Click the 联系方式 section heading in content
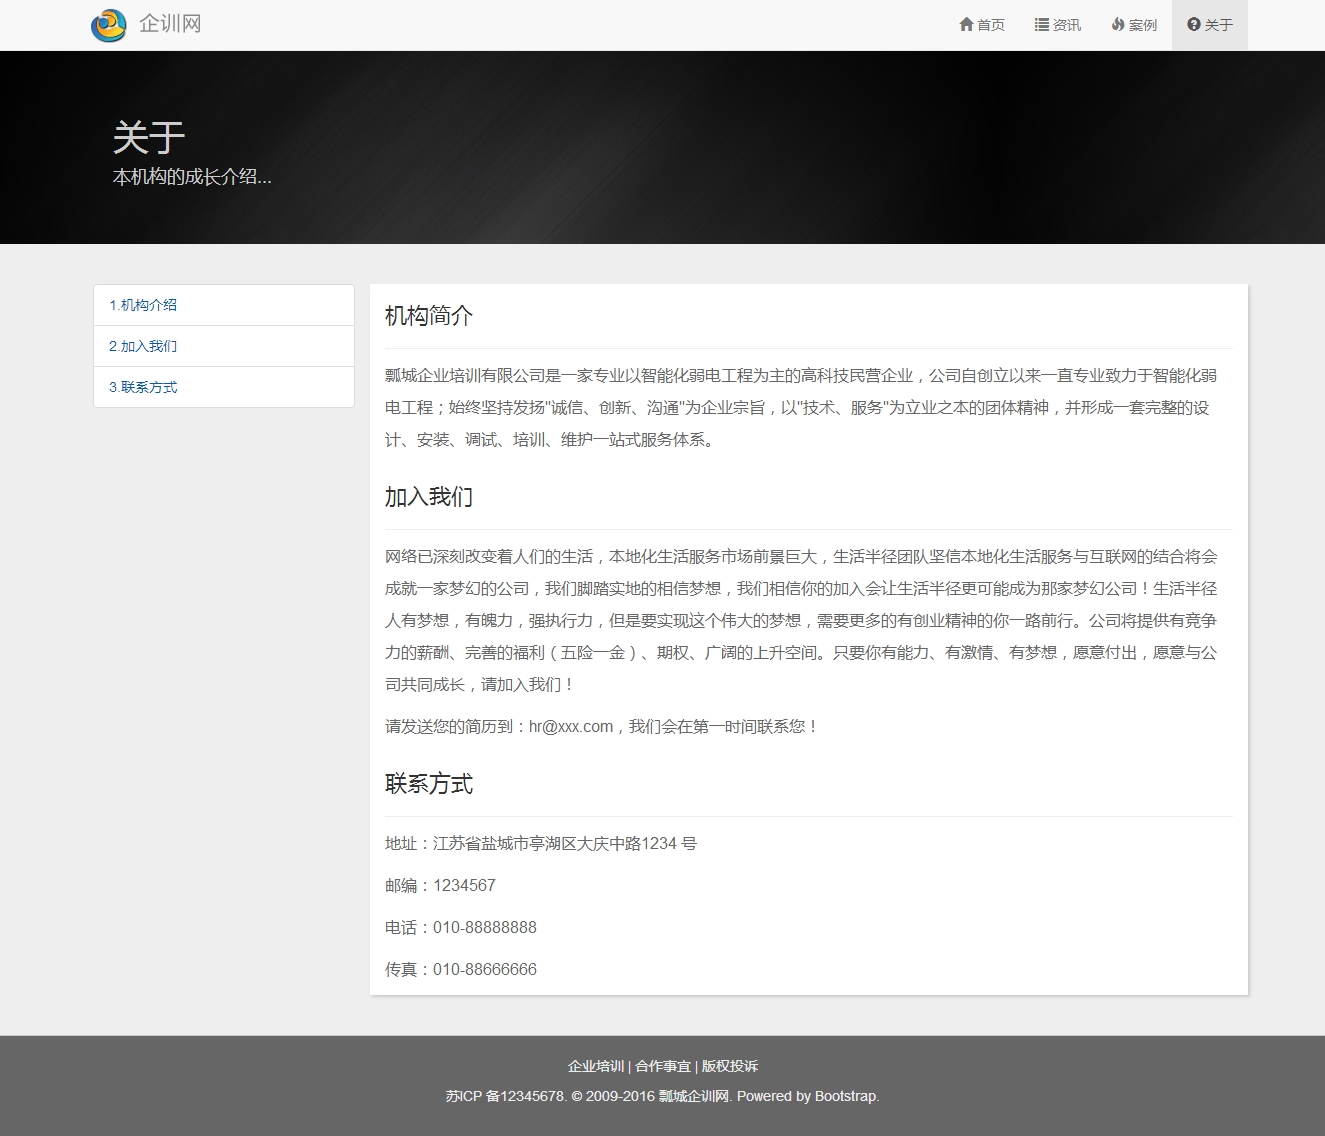 point(429,784)
